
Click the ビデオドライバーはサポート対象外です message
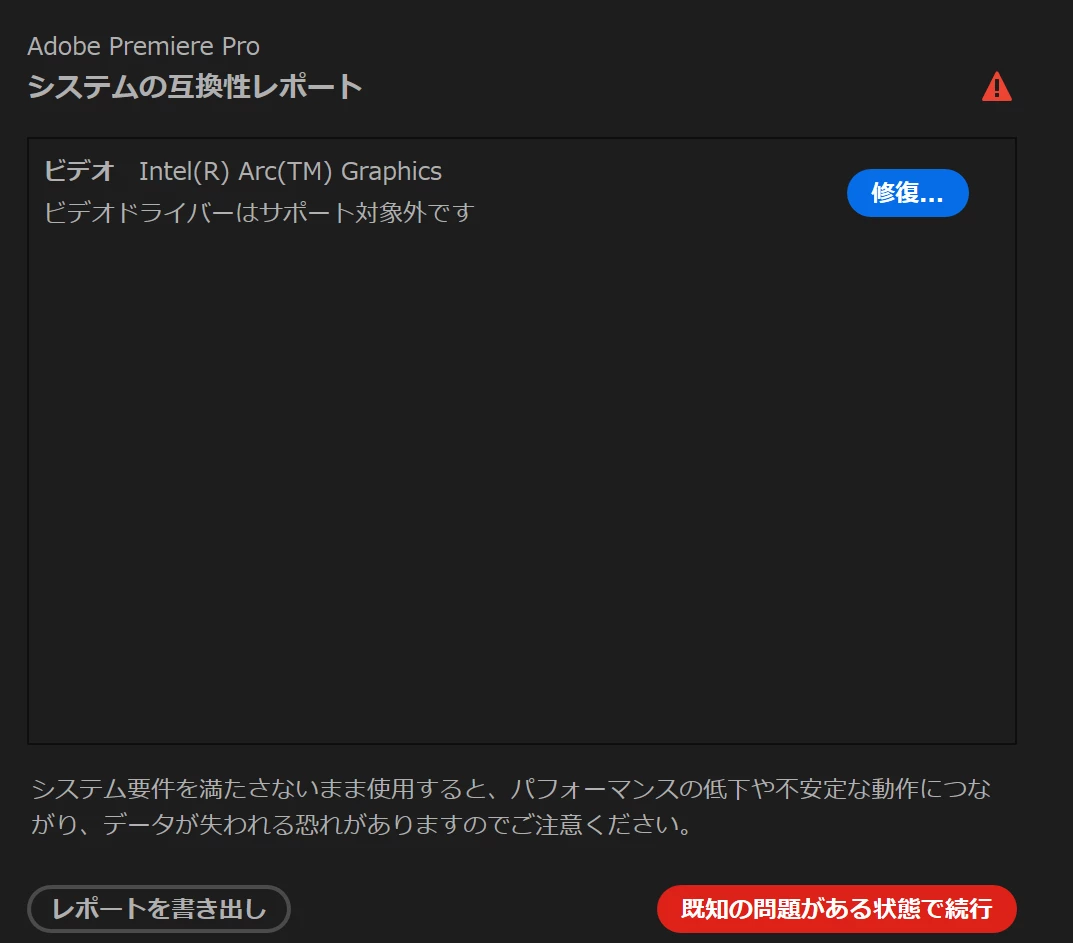point(259,213)
